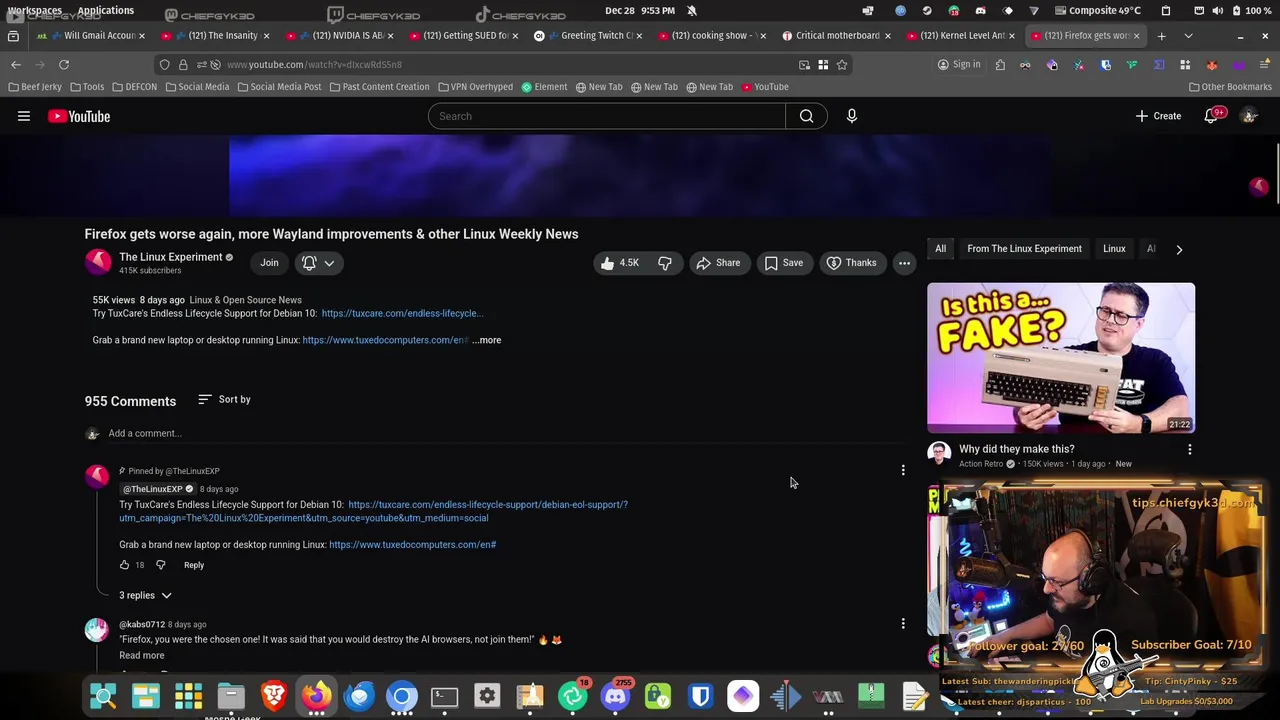Viewport: 1280px width, 720px height.
Task: Open the Applications menu in top panel
Action: 105,10
